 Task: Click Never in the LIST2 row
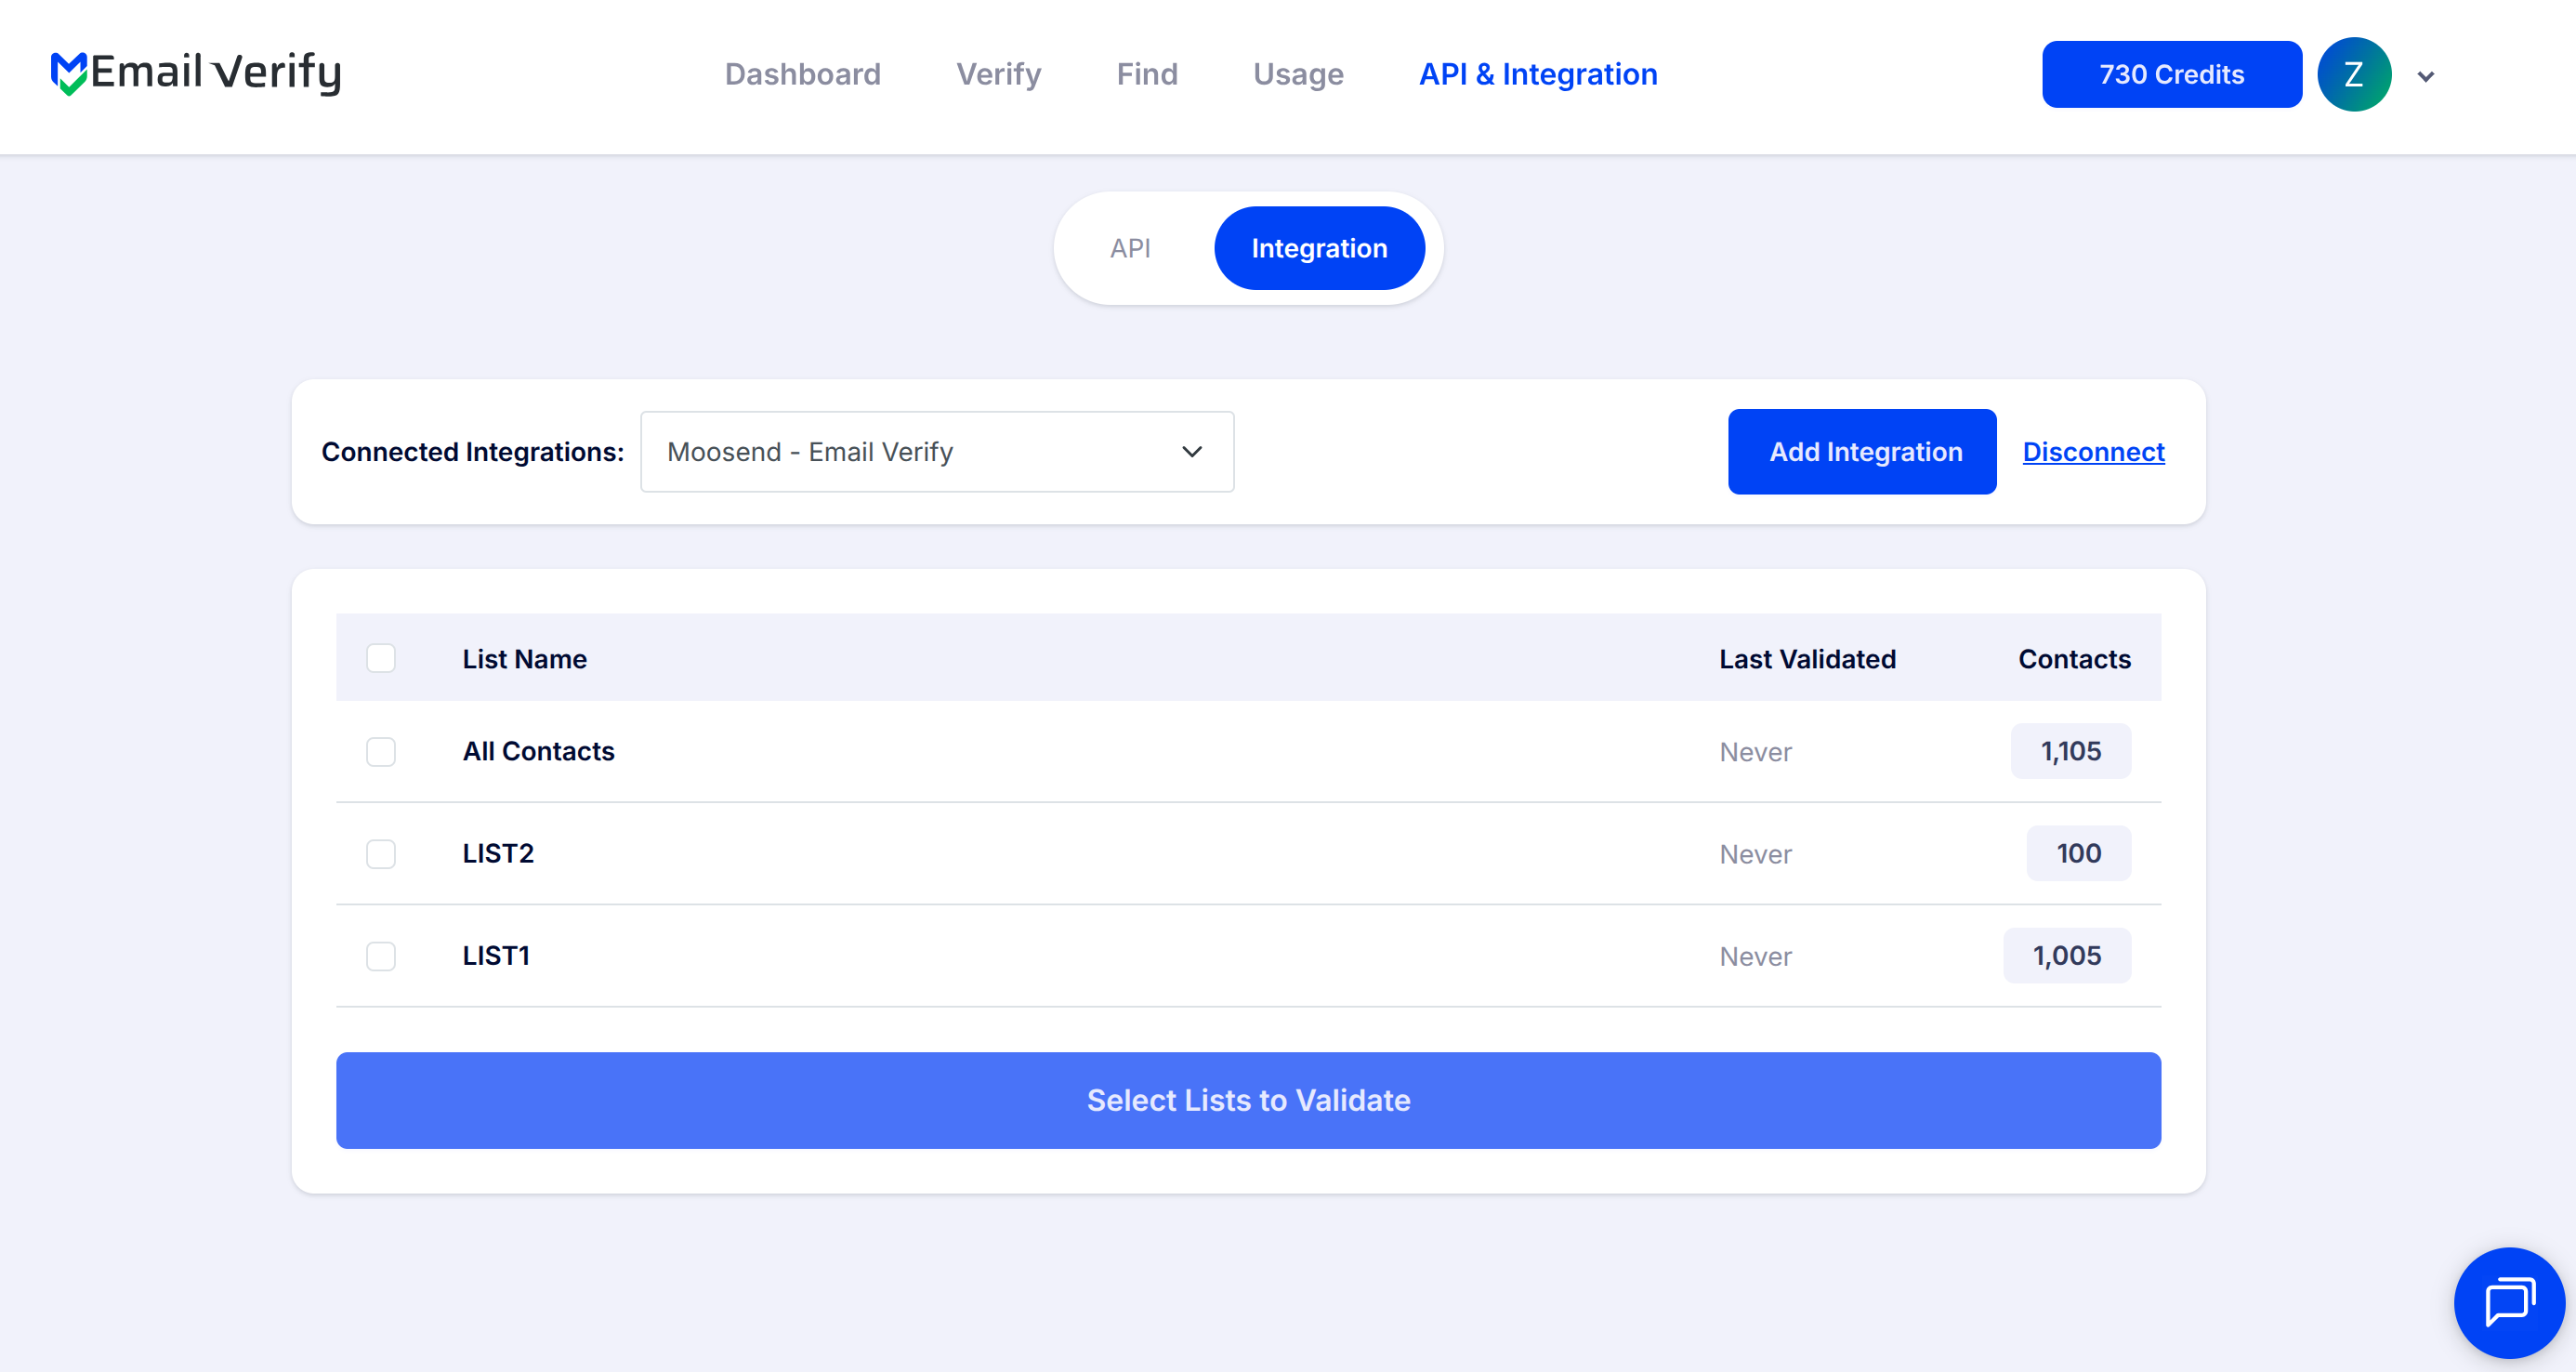click(1755, 854)
